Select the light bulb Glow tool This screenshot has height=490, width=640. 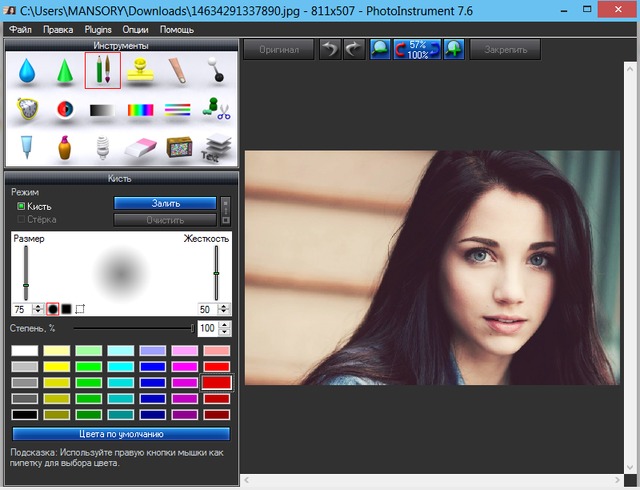[102, 149]
